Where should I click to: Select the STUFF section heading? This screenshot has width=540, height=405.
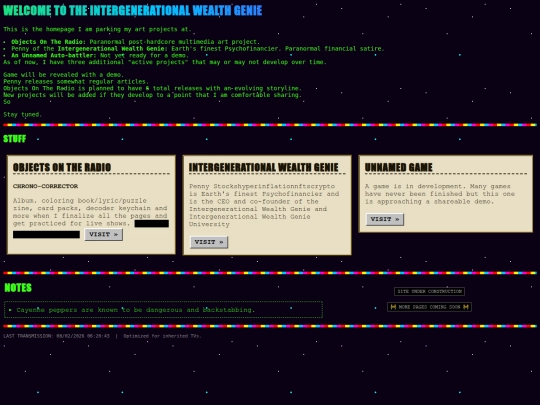(14, 139)
